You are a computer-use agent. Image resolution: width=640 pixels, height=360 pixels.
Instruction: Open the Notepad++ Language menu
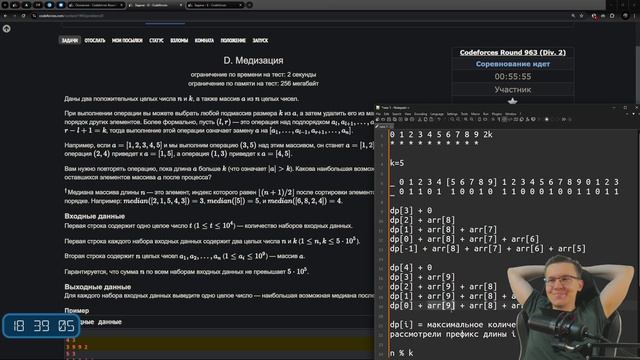coord(437,114)
